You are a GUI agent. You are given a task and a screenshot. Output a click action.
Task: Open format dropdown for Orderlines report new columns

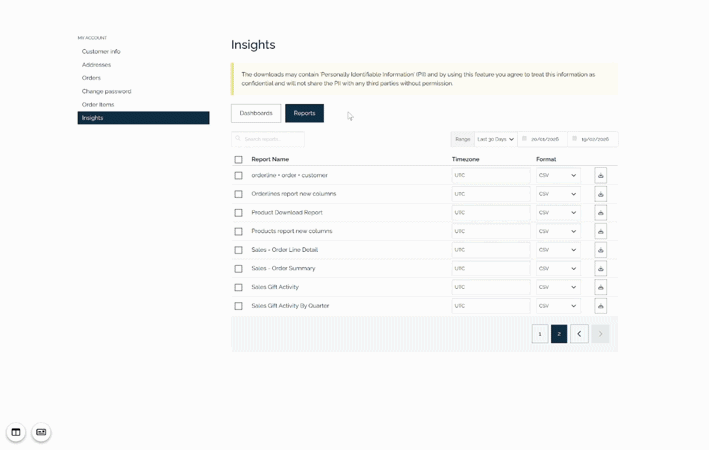[557, 194]
